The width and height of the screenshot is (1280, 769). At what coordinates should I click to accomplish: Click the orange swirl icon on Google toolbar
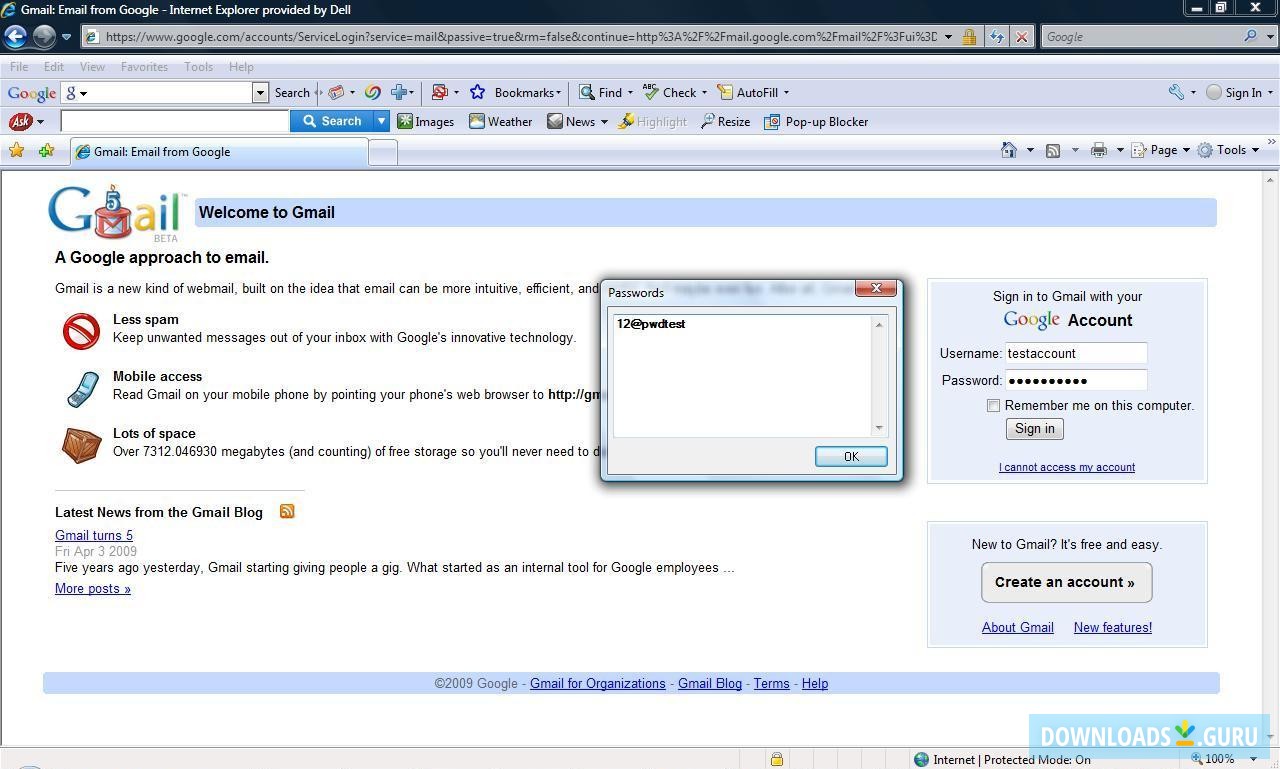[372, 93]
